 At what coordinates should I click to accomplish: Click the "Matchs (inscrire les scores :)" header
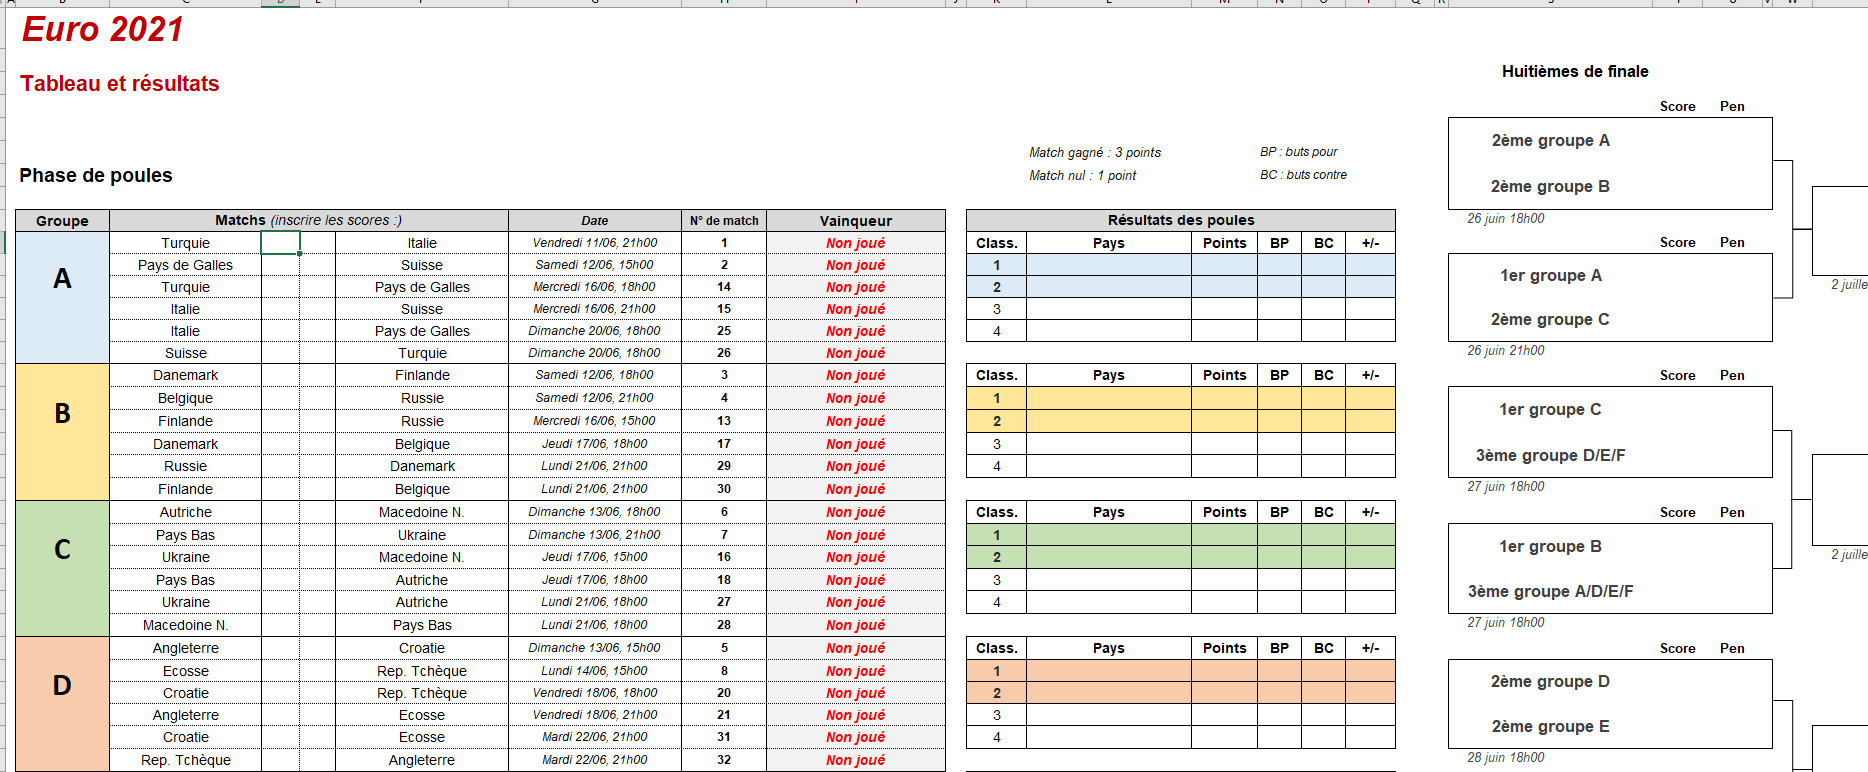coord(309,220)
